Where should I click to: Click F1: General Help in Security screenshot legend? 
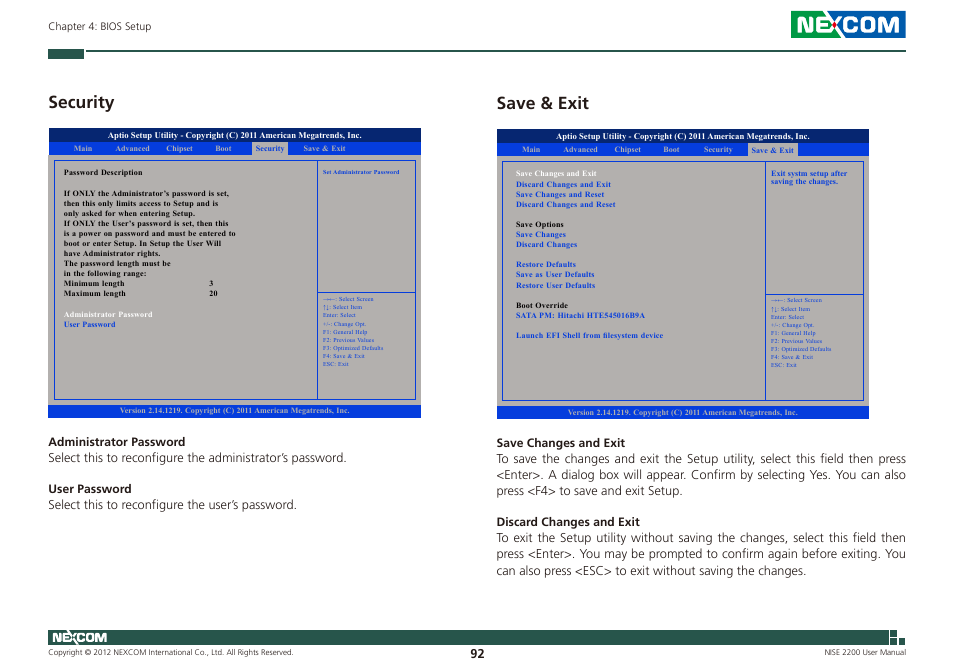click(x=345, y=332)
